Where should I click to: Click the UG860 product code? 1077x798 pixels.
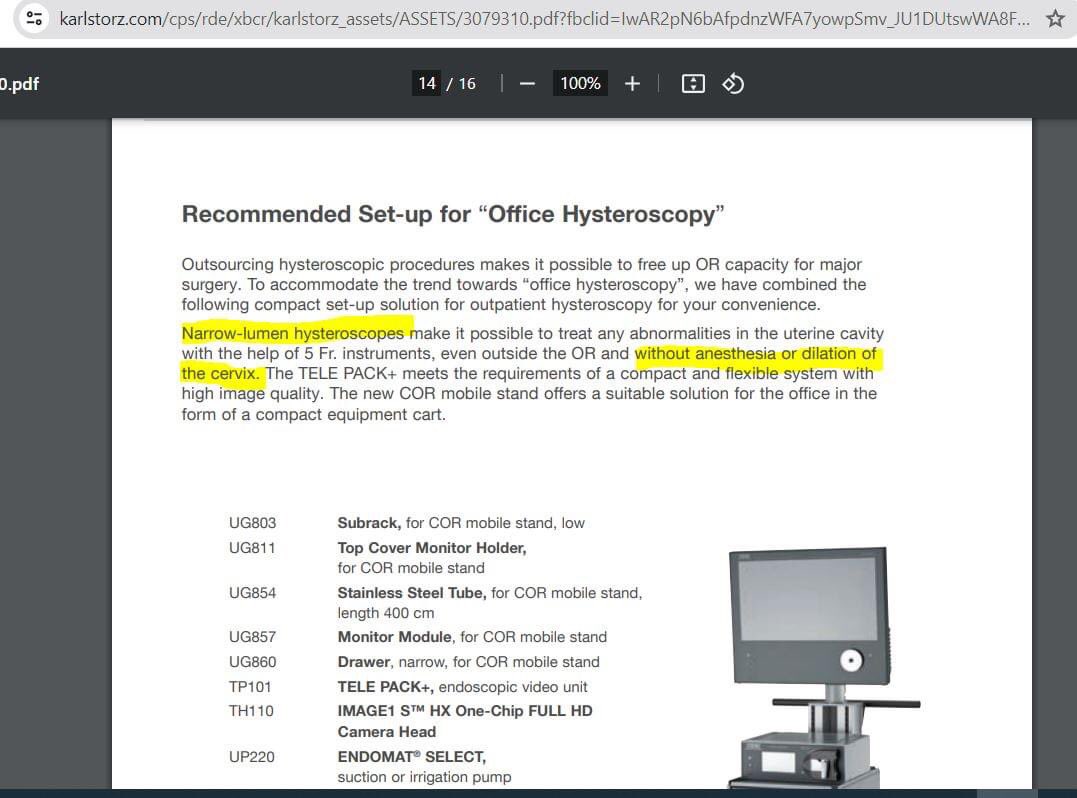[252, 662]
